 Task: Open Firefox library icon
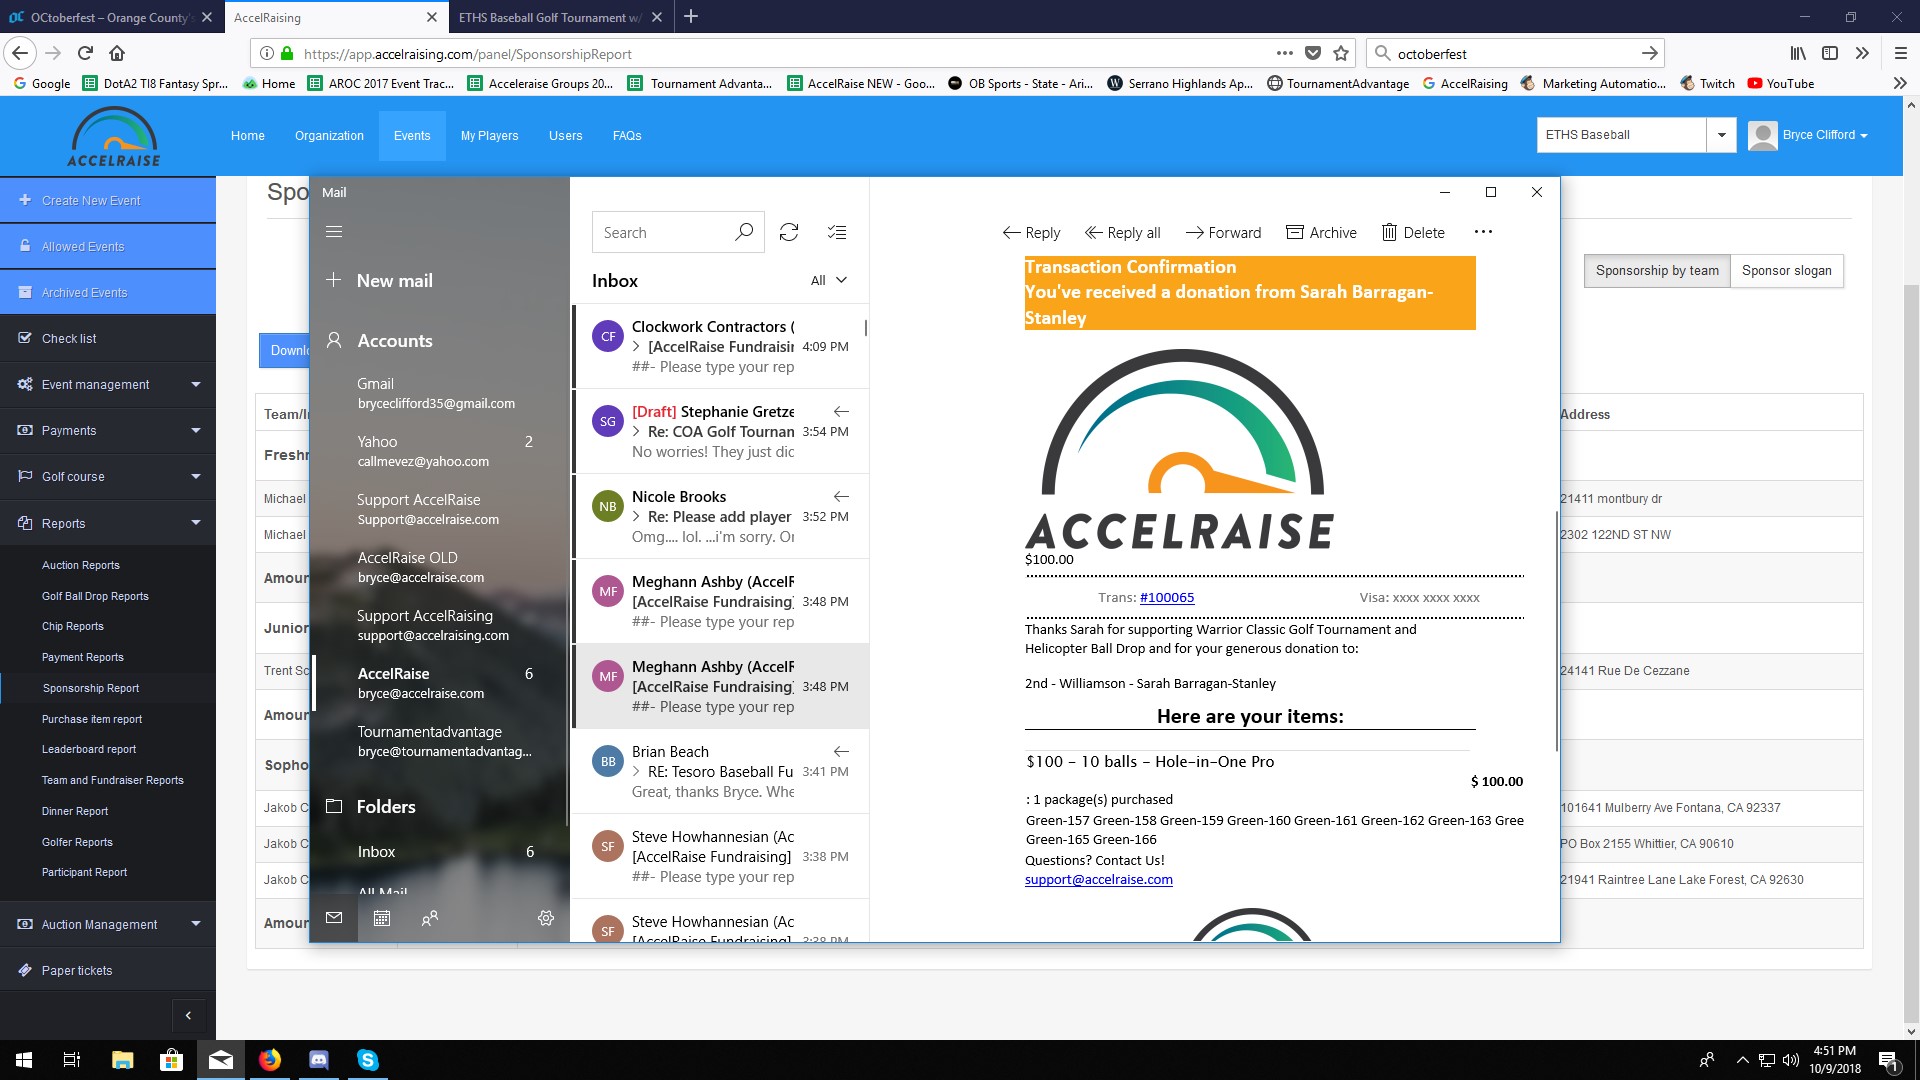(x=1798, y=53)
